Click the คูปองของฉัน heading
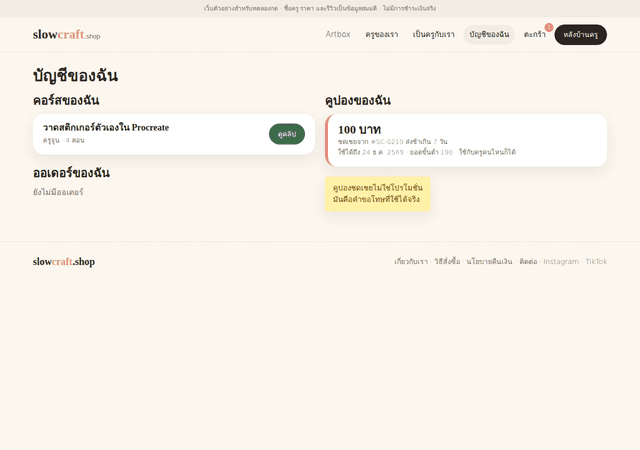 [x=358, y=100]
